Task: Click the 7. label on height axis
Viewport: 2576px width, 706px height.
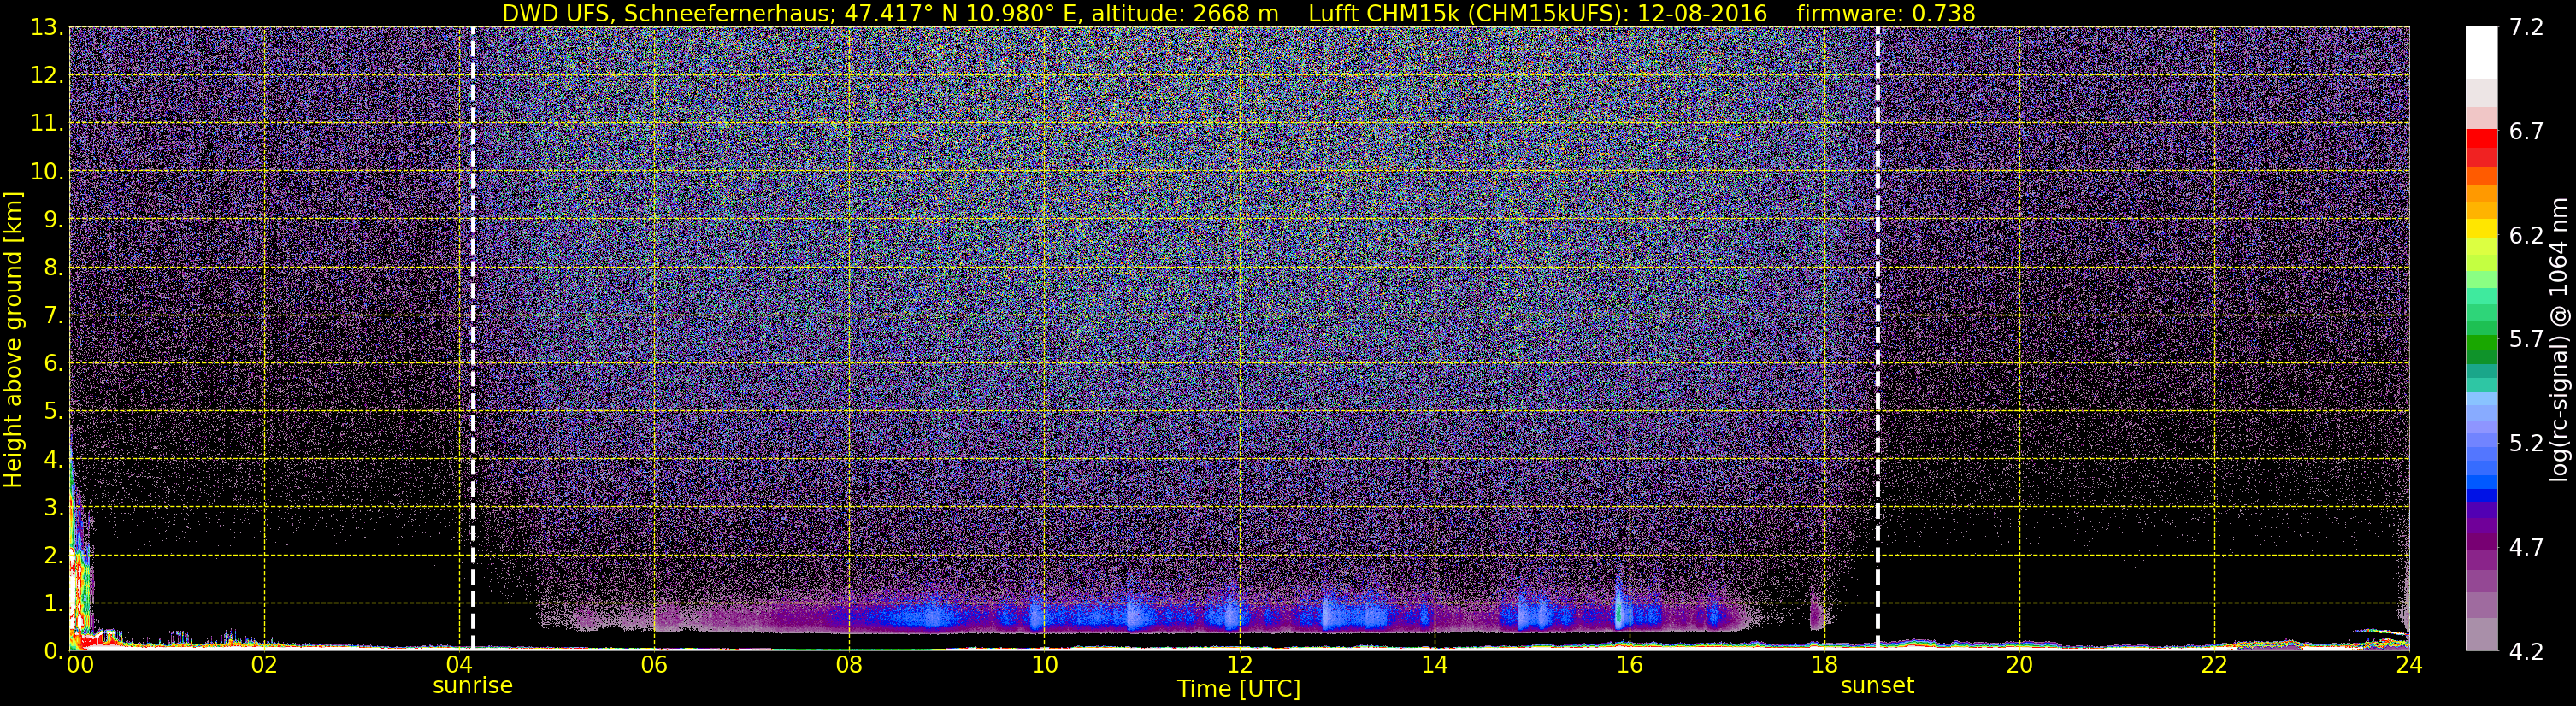Action: click(x=54, y=316)
